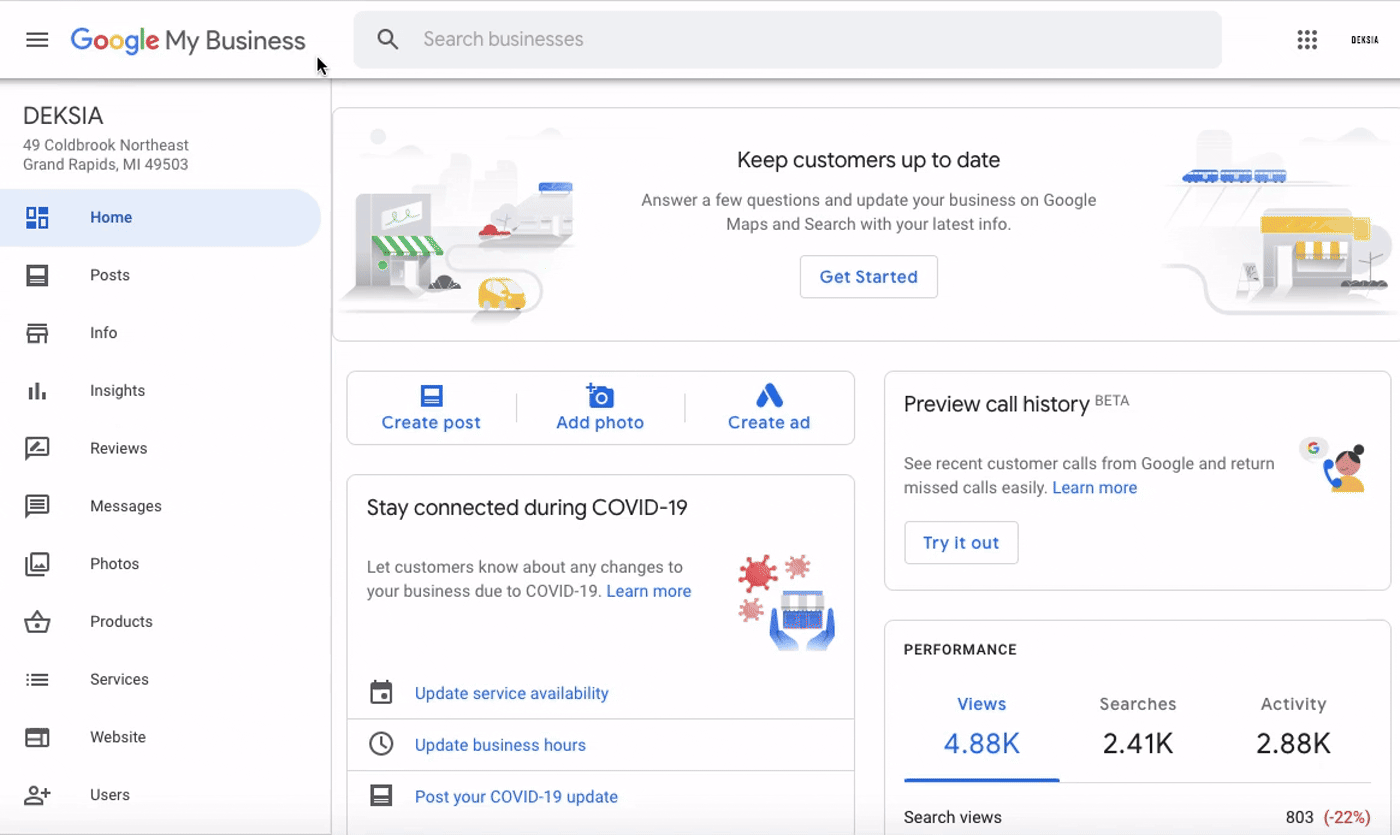Open Info in the sidebar
Screen dimensions: 1400x835
[x=104, y=333]
